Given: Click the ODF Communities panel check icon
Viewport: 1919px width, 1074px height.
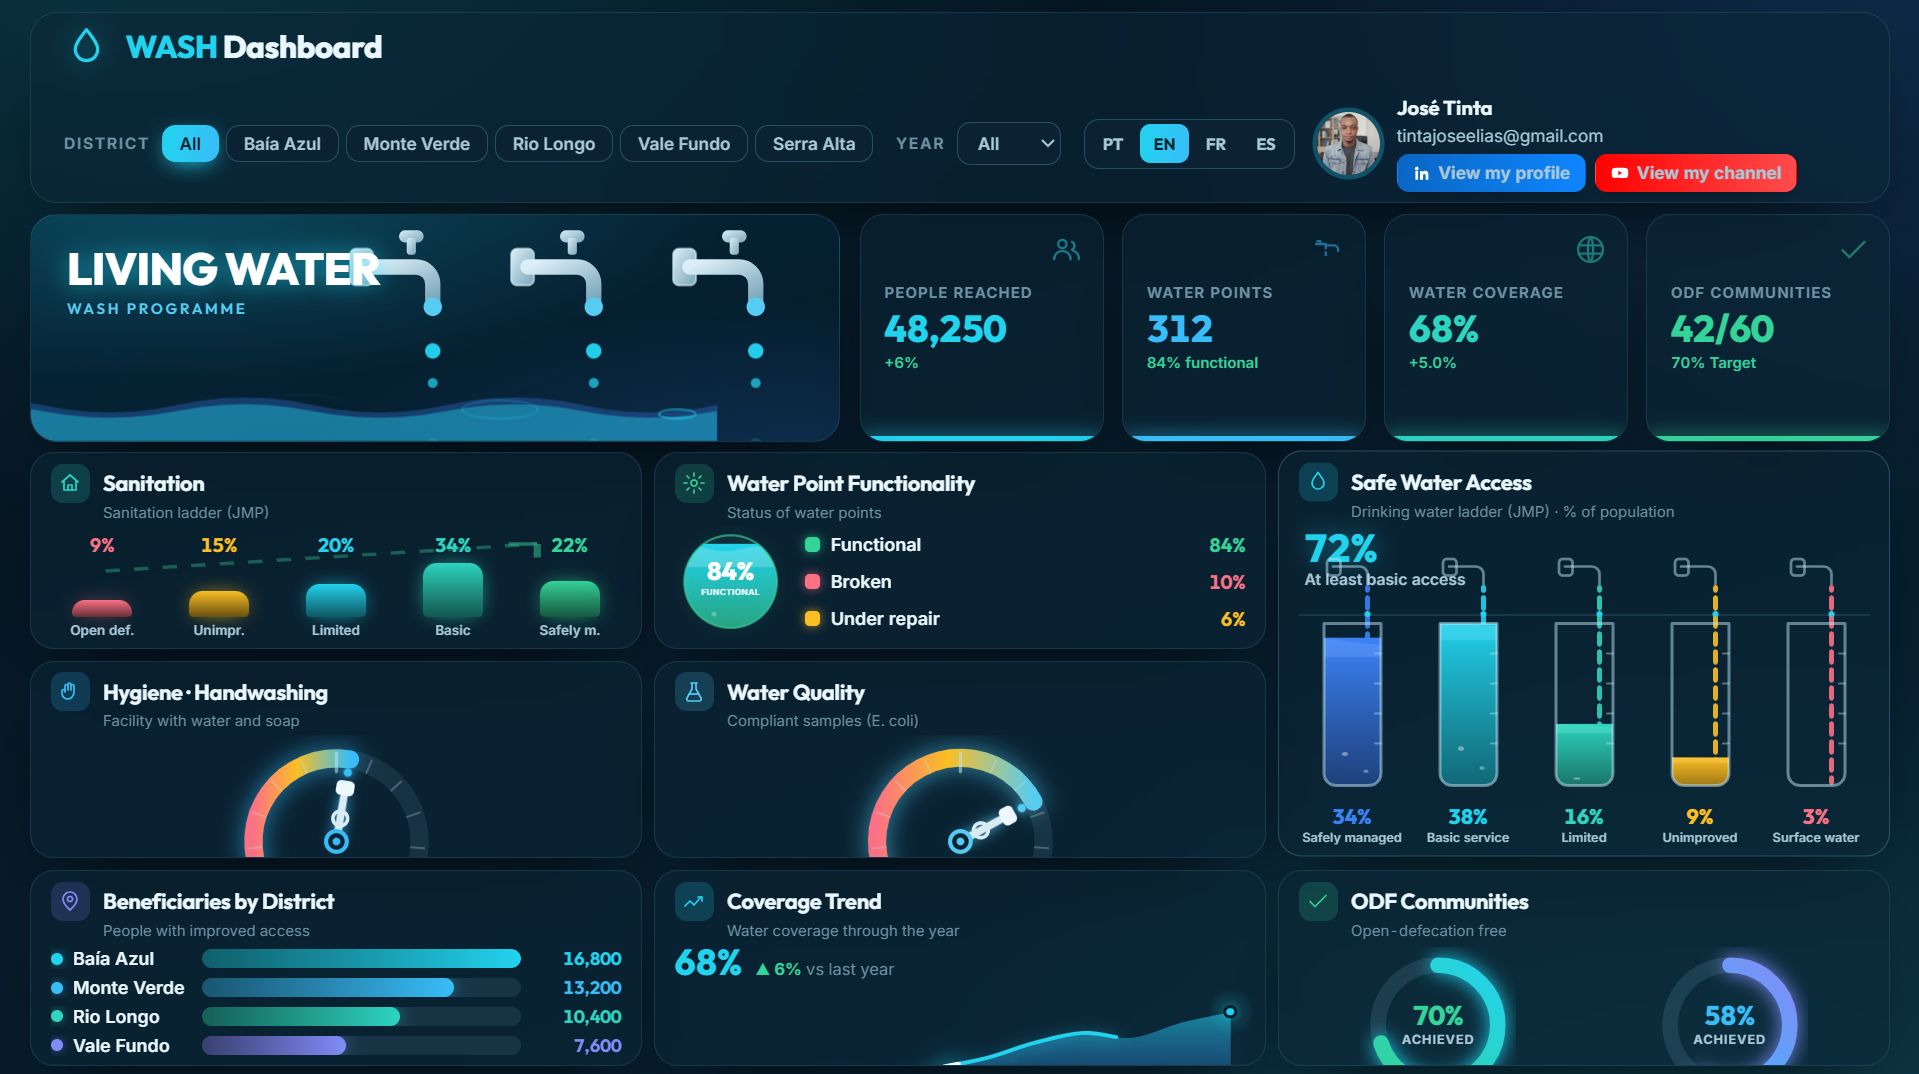Looking at the screenshot, I should 1318,901.
